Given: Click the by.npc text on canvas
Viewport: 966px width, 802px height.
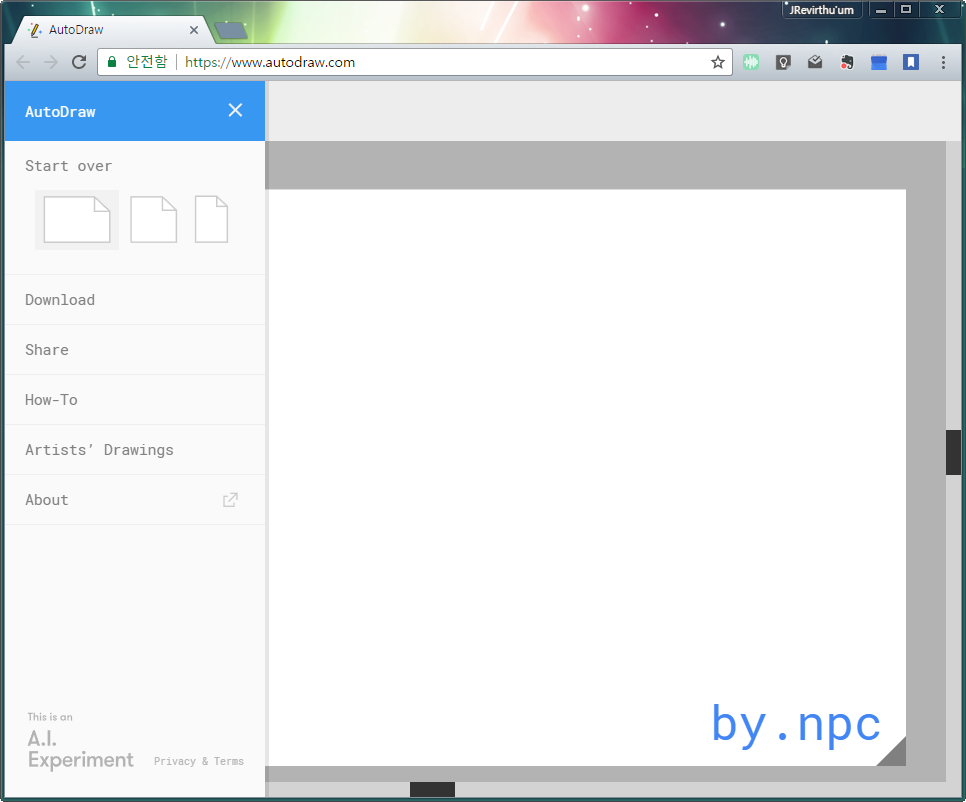Looking at the screenshot, I should pos(796,726).
